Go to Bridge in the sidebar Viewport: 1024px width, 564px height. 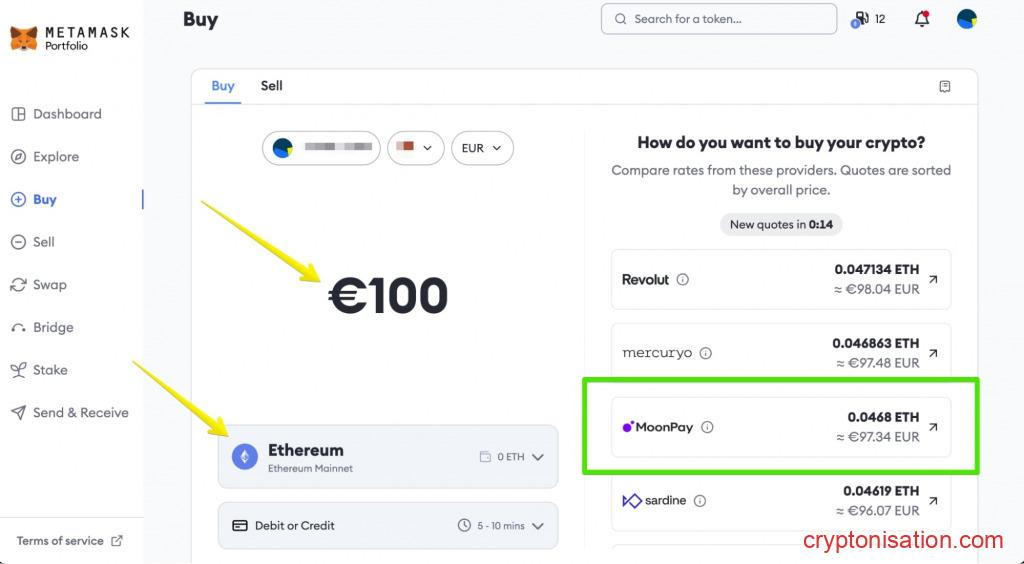click(x=52, y=328)
